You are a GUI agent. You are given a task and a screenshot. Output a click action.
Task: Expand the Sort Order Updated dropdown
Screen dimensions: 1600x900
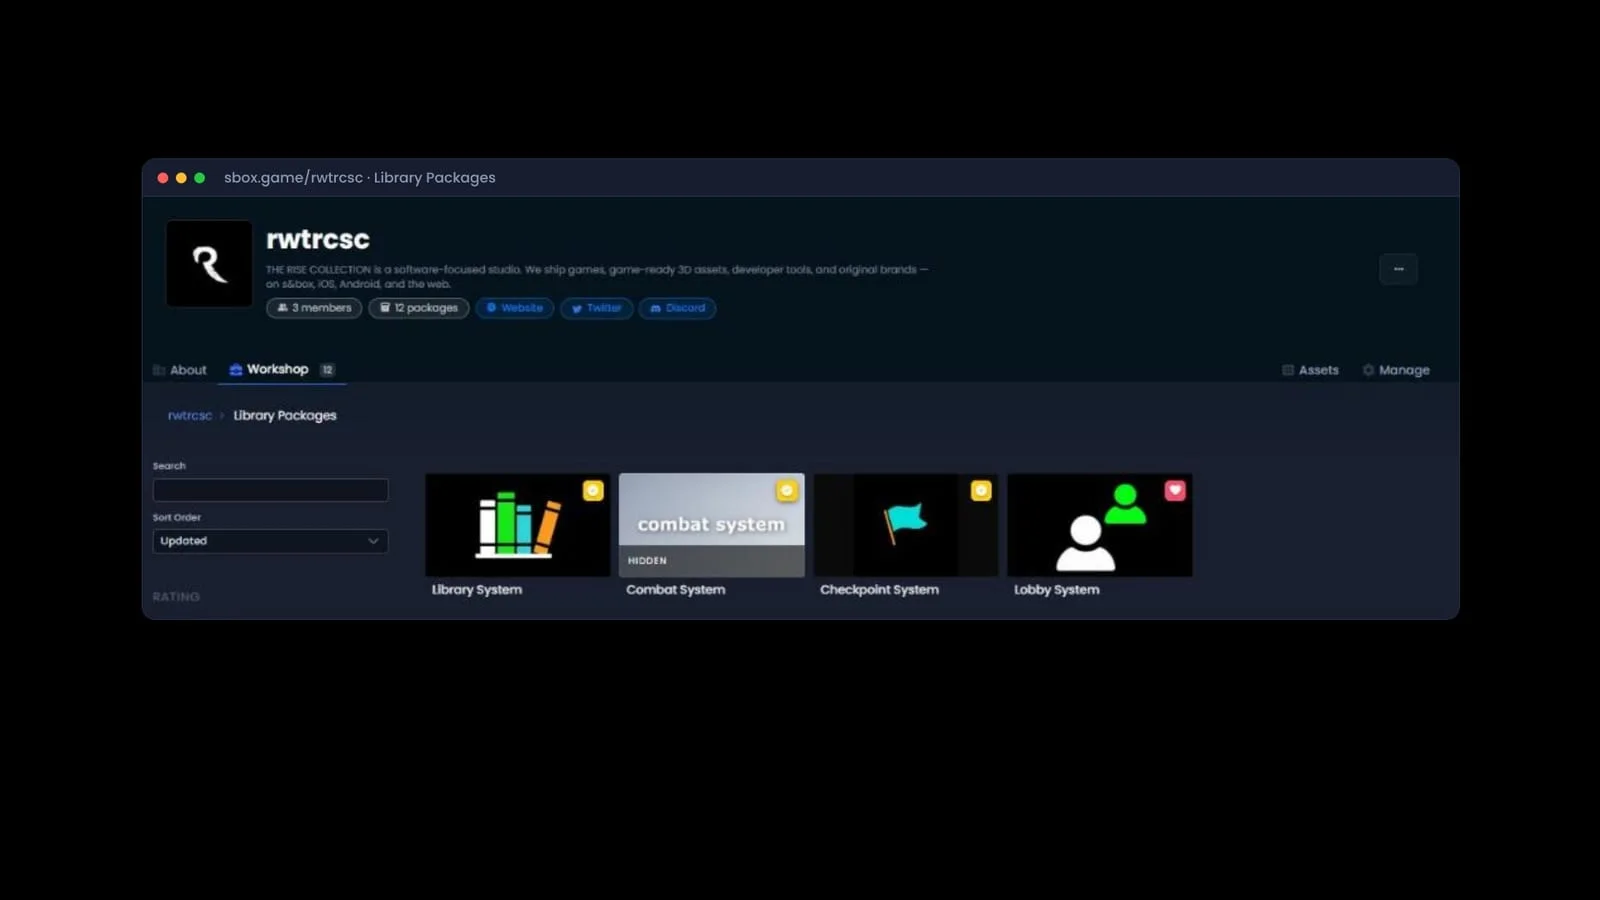(x=270, y=541)
